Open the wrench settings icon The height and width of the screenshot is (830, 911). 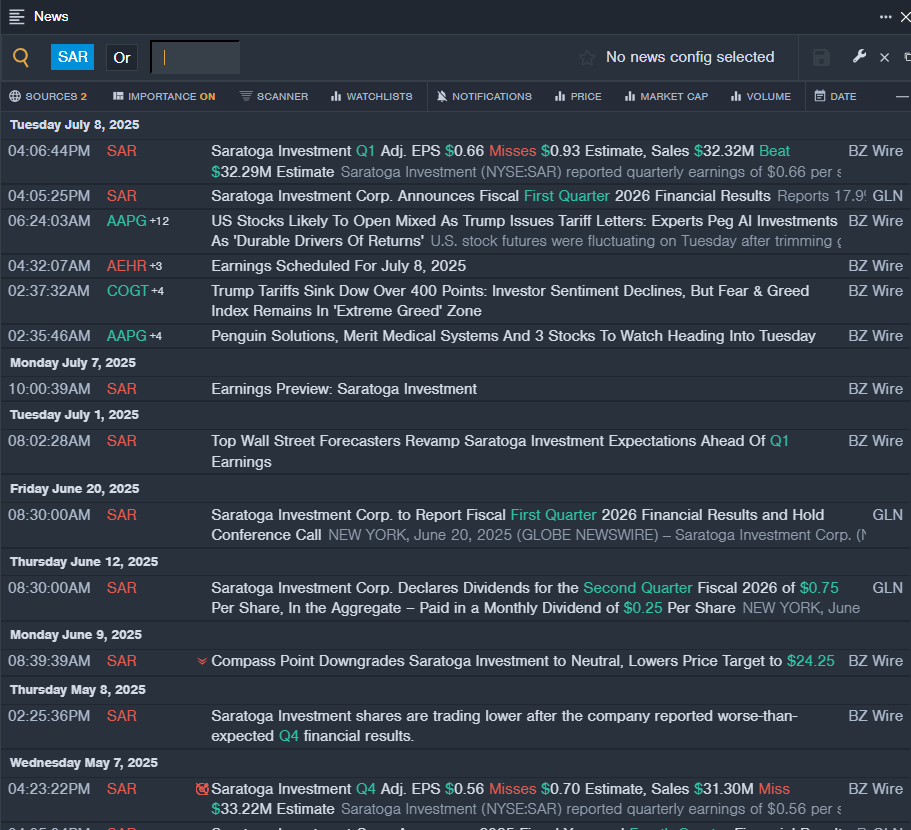(x=859, y=56)
